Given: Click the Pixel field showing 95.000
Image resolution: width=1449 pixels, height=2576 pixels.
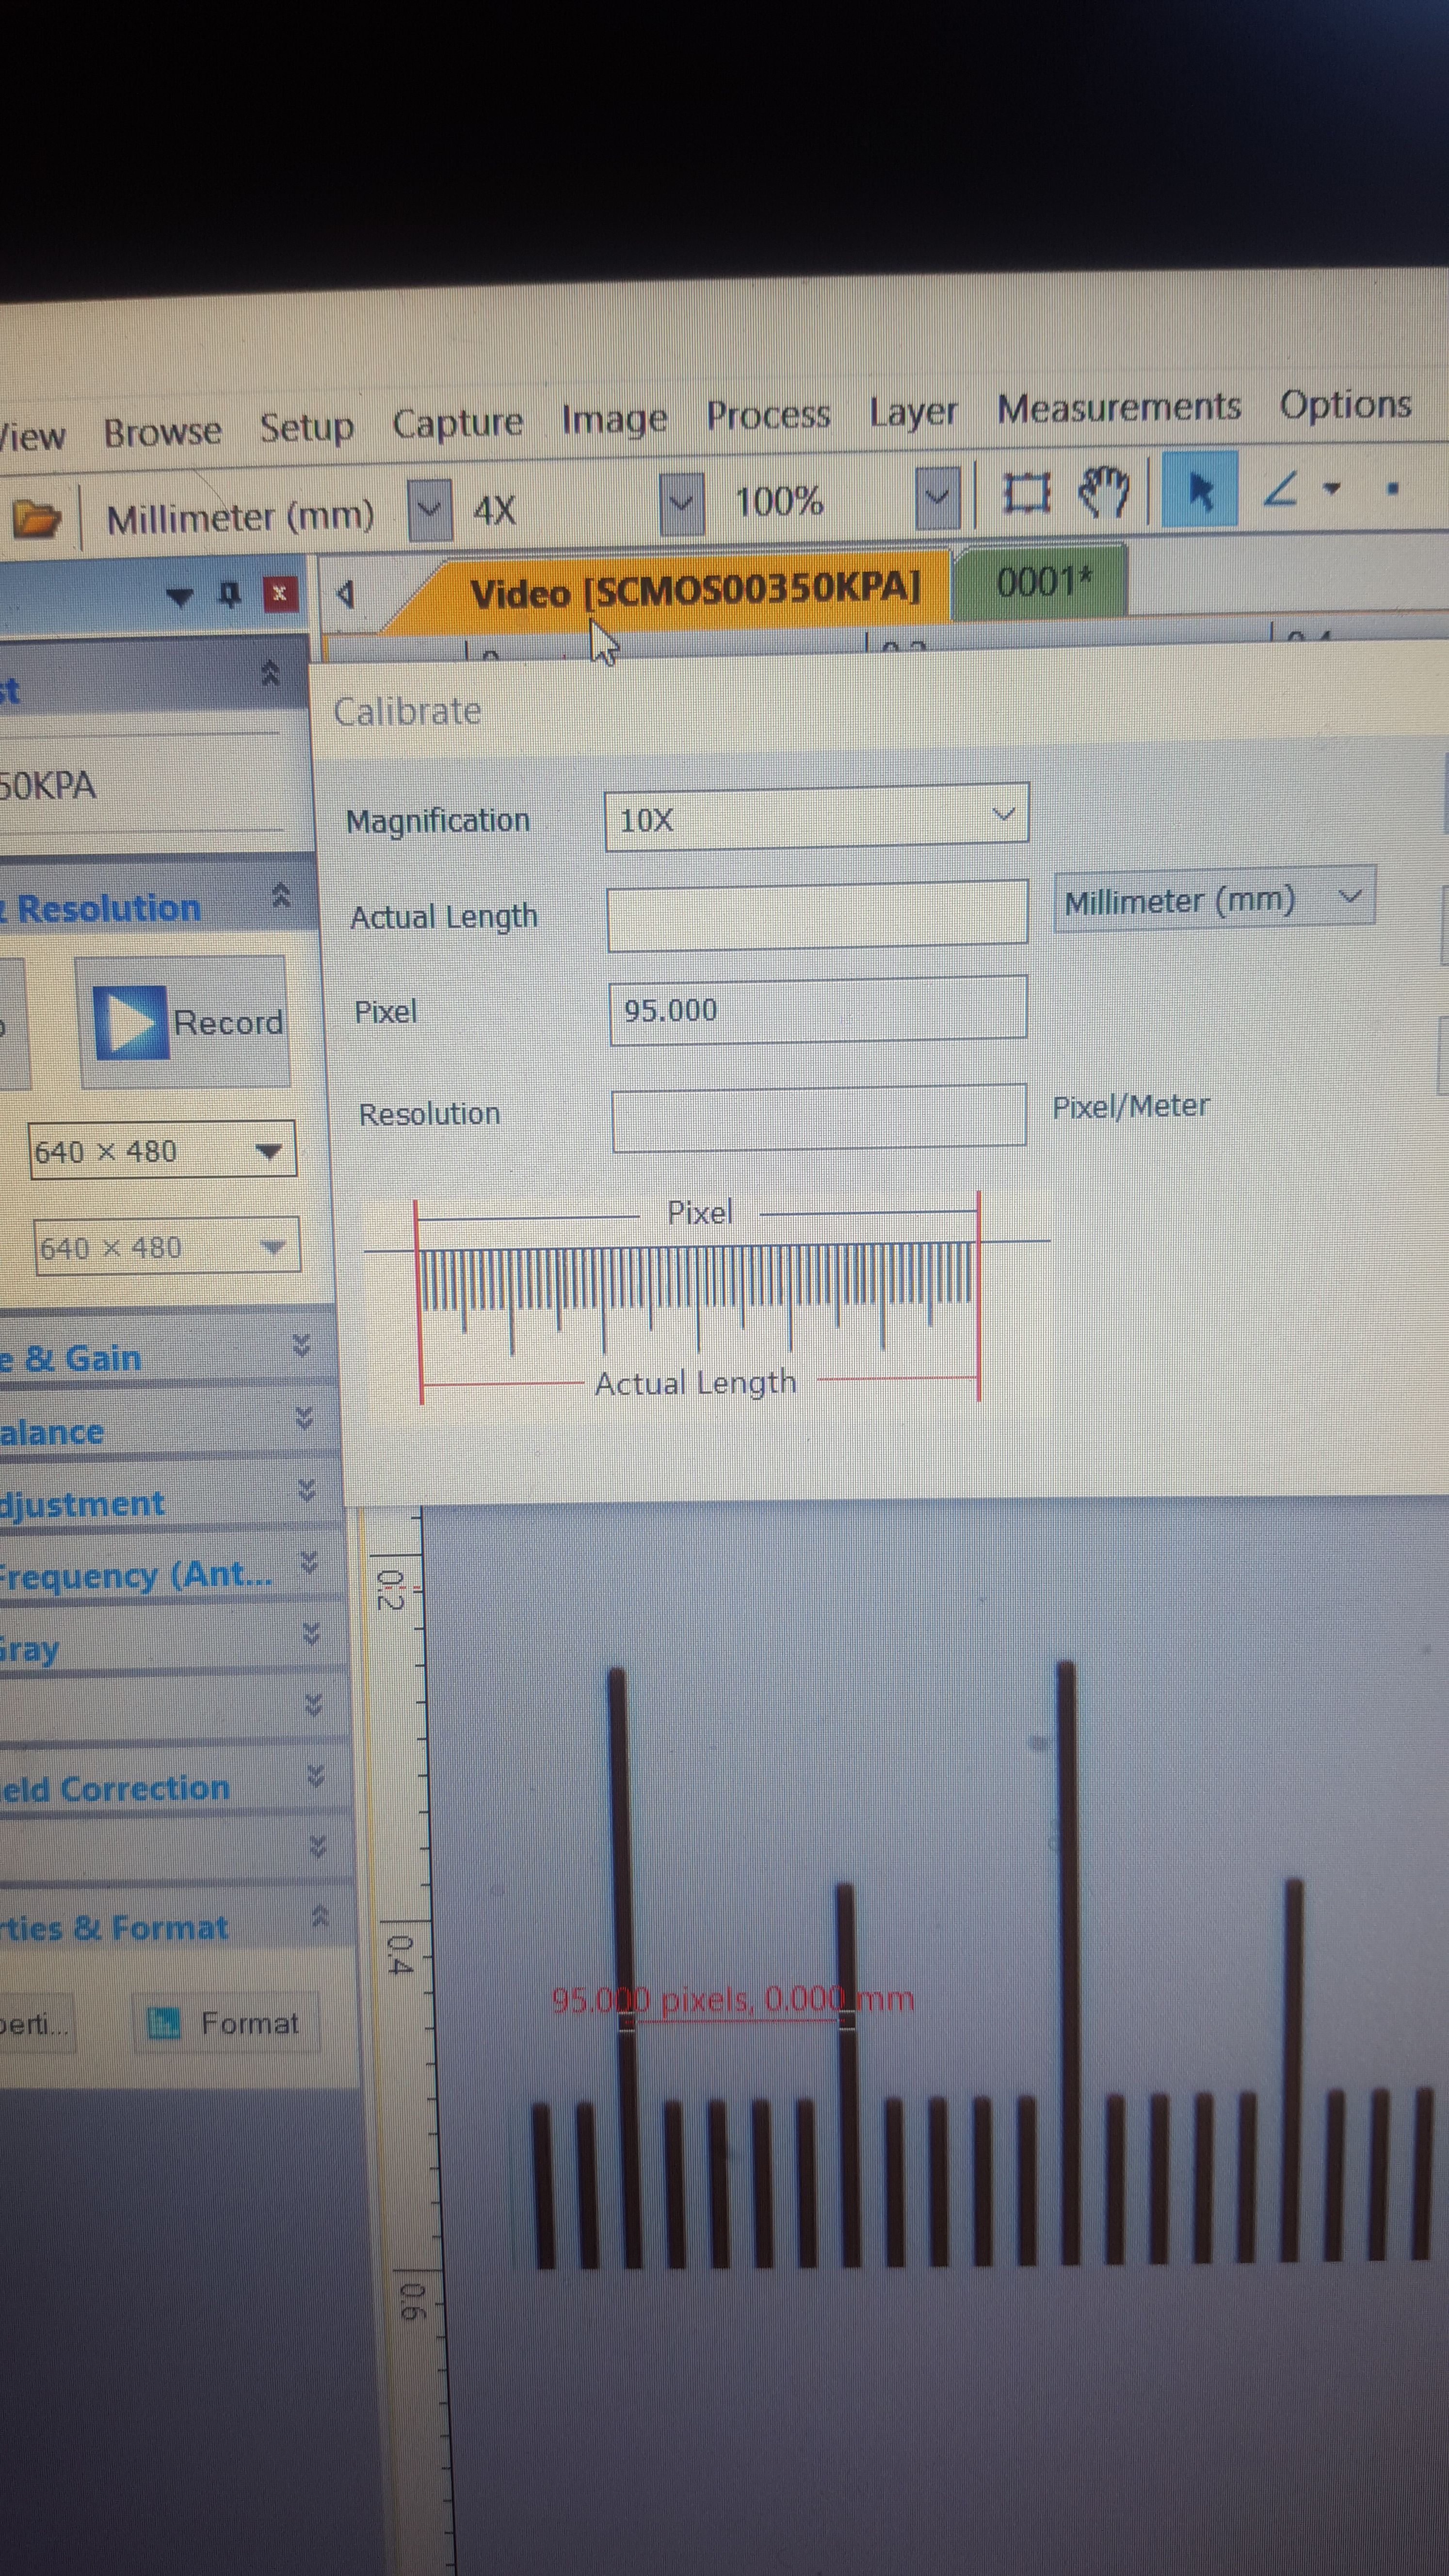Looking at the screenshot, I should pos(818,1010).
